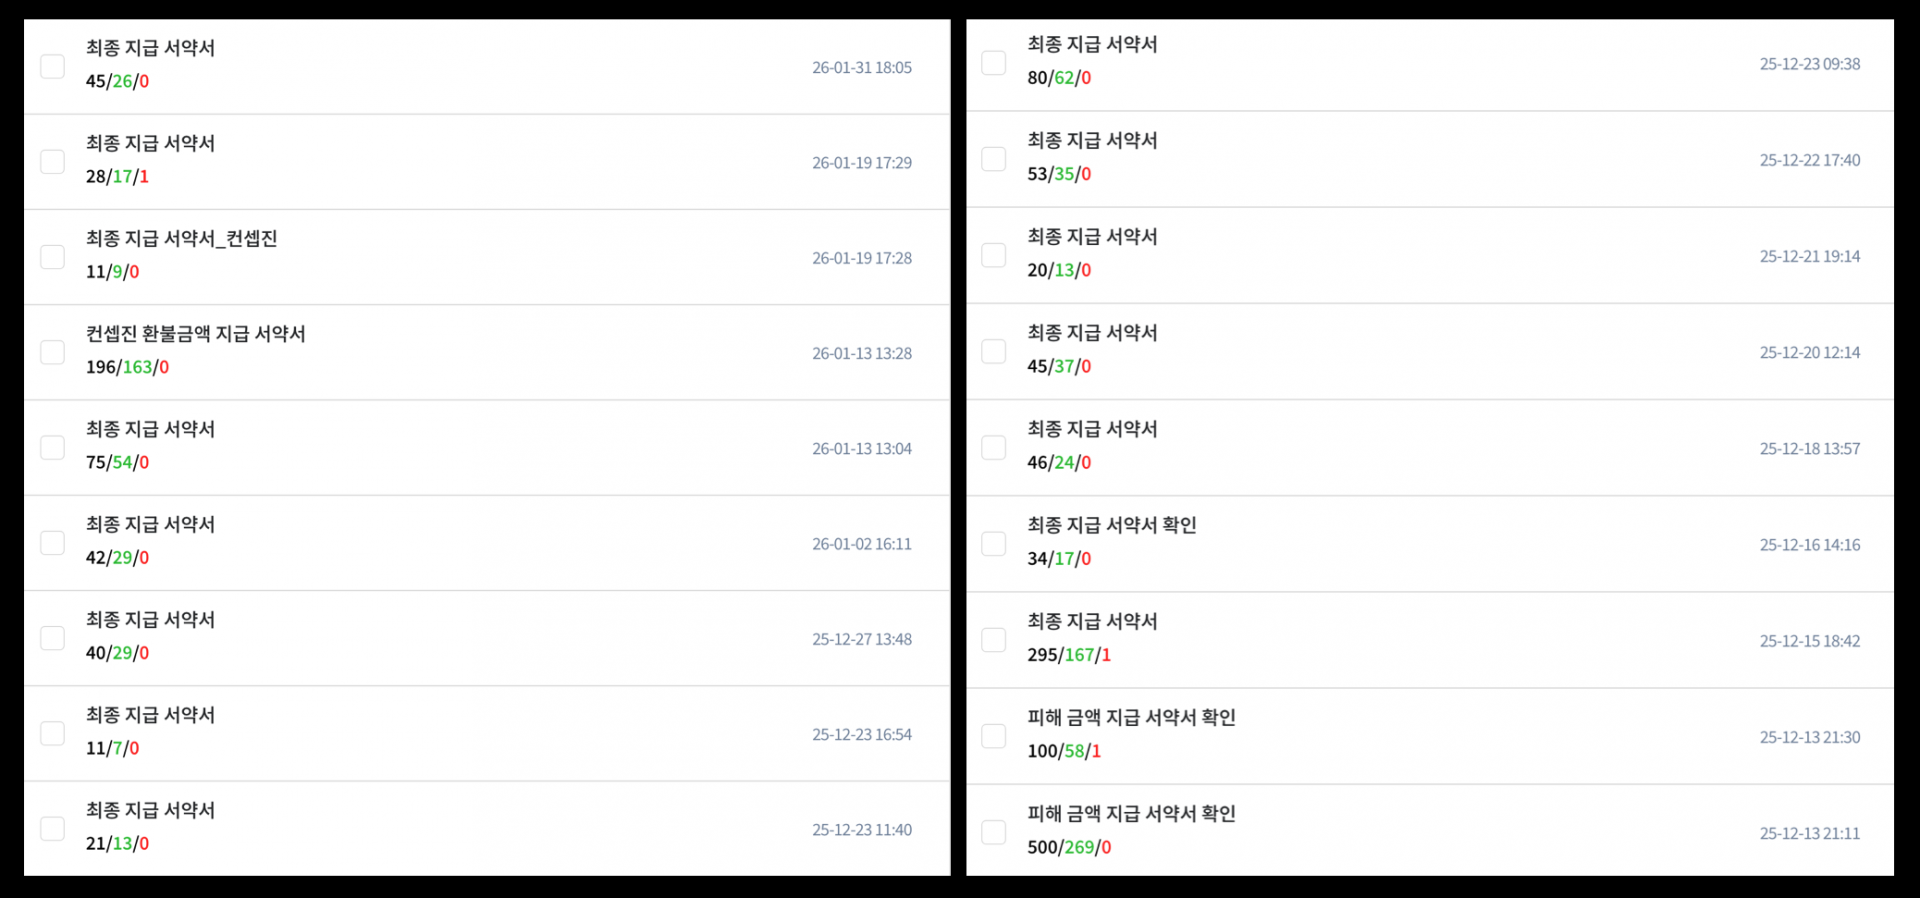Select the checkbox of the 500/269/0 entry
The height and width of the screenshot is (898, 1920).
point(993,832)
